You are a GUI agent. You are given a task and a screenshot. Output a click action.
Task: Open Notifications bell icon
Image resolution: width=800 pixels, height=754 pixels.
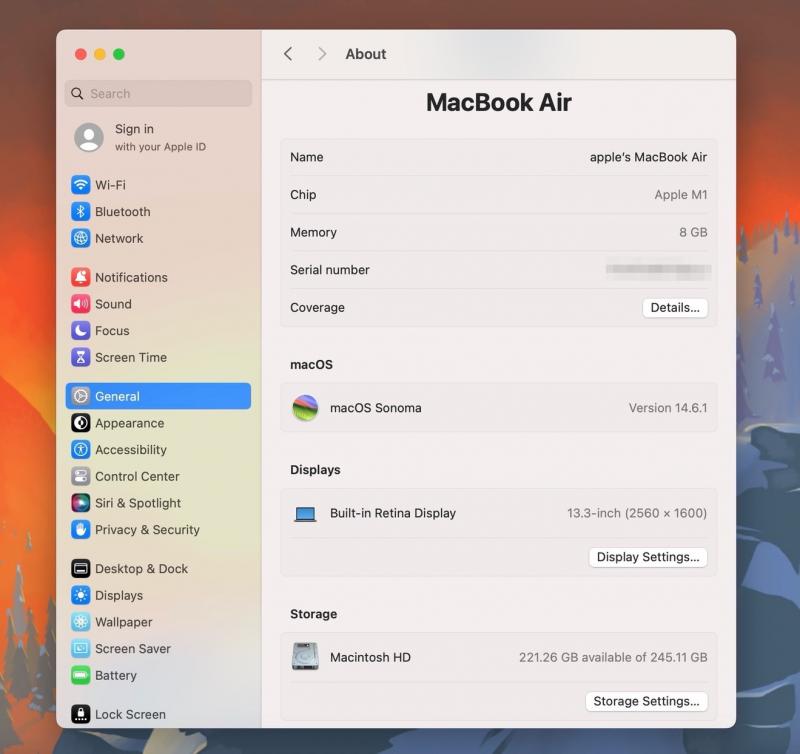(x=81, y=277)
